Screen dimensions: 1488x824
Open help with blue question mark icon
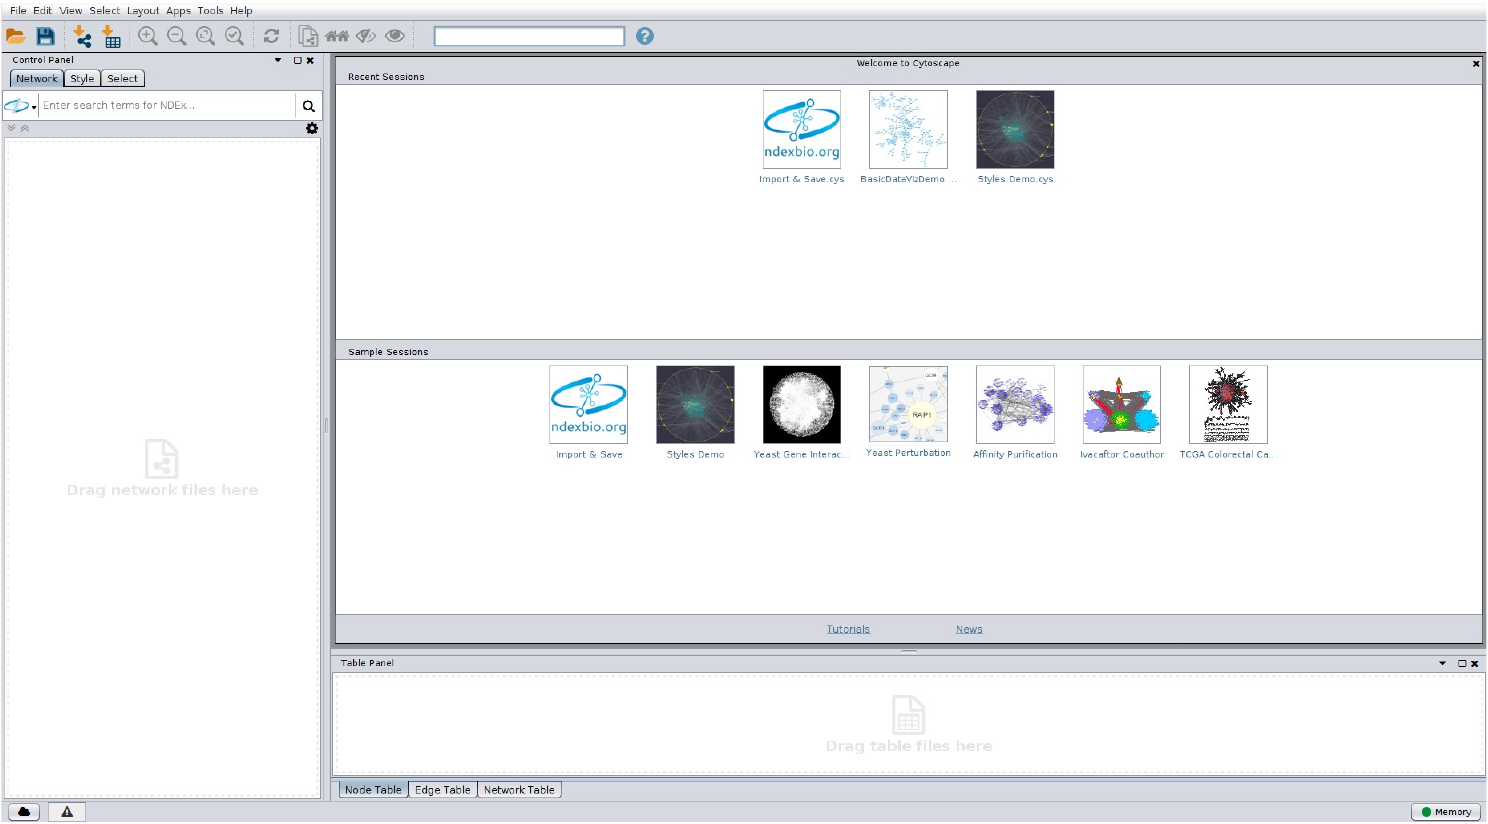[645, 36]
